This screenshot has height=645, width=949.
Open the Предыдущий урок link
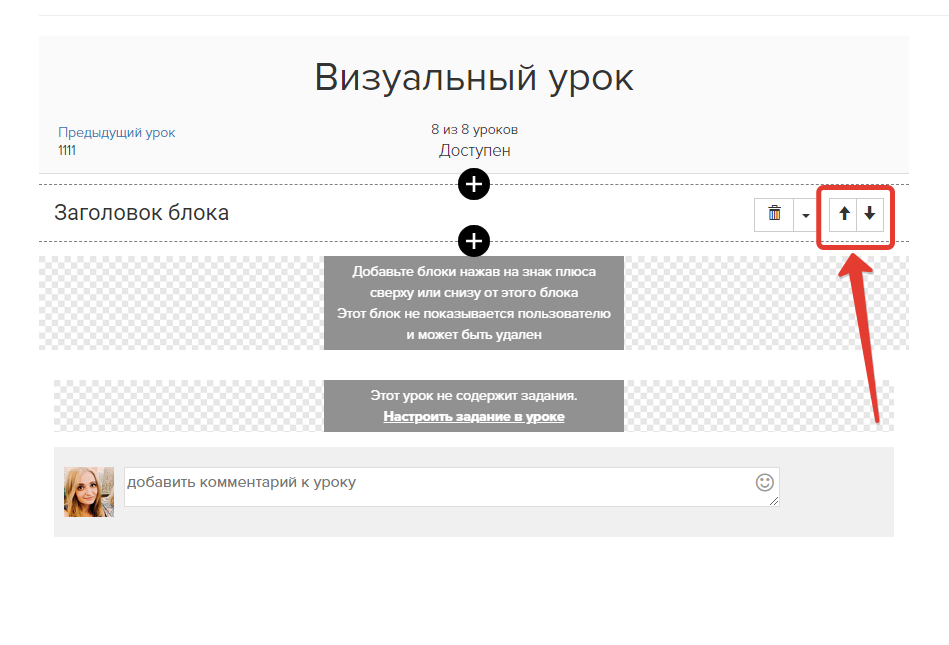pyautogui.click(x=117, y=133)
